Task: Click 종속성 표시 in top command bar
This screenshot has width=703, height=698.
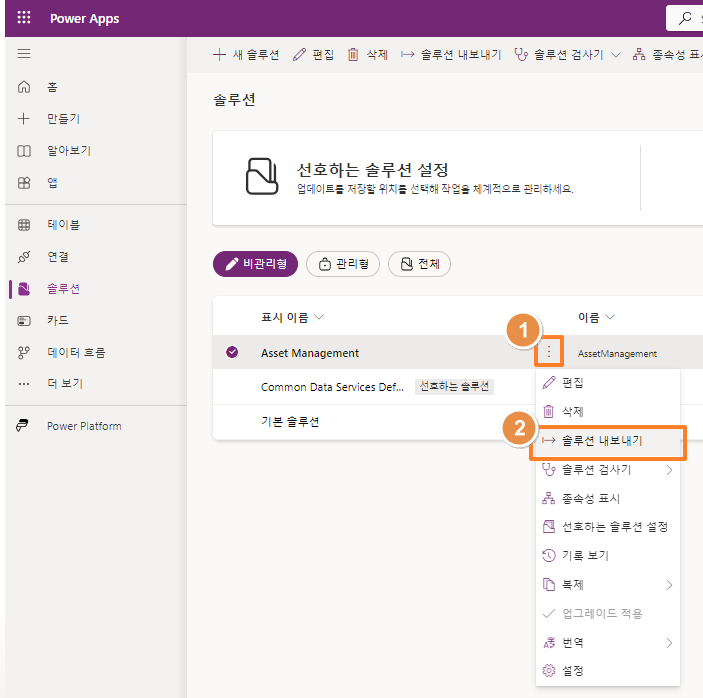Action: (667, 55)
